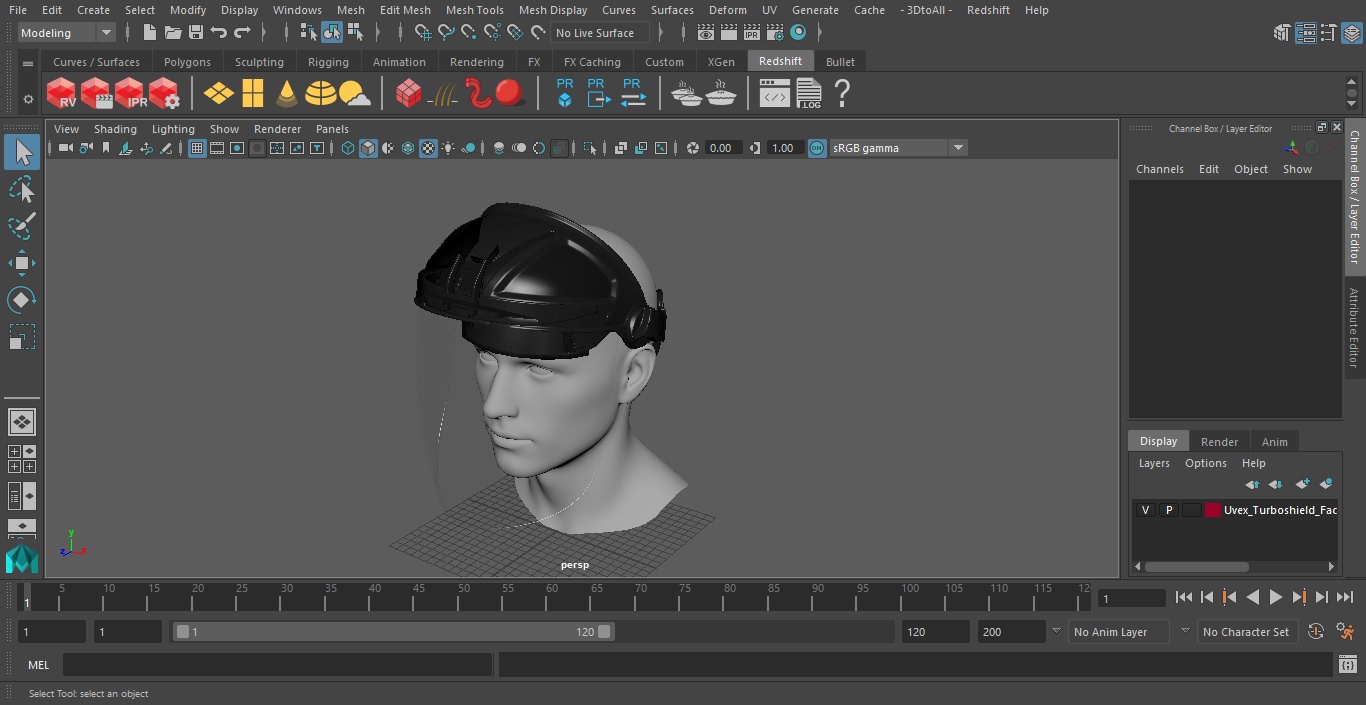Click No Live Surface field
The width and height of the screenshot is (1366, 705).
pos(599,33)
